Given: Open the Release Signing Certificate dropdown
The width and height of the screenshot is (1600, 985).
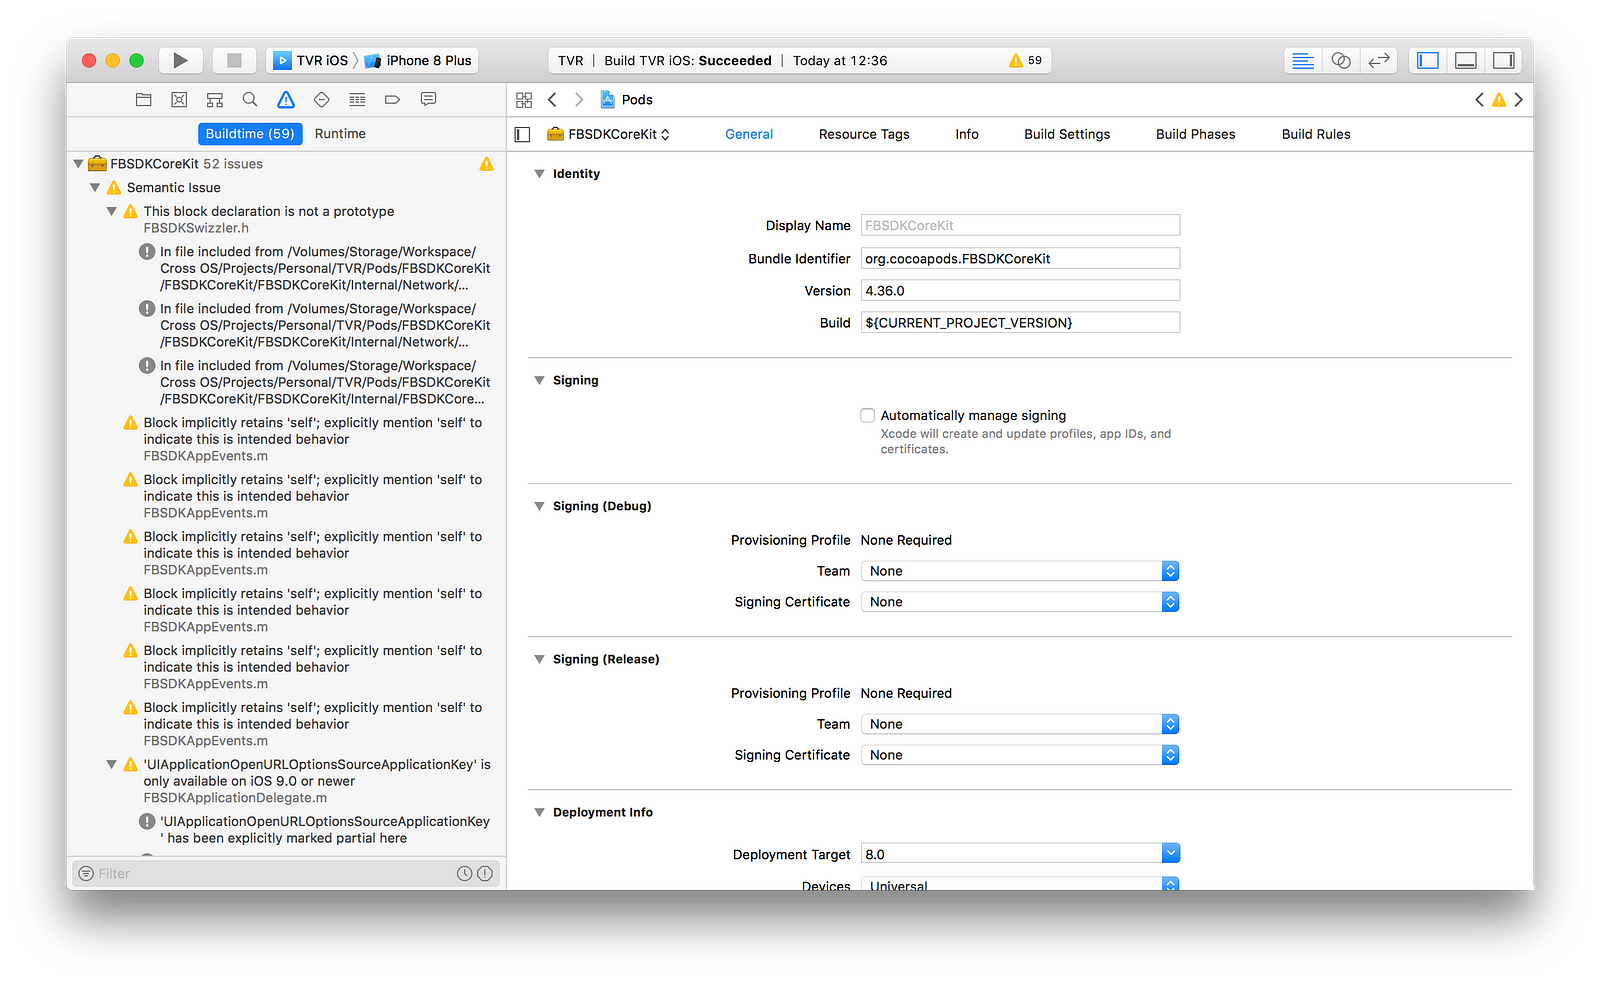Looking at the screenshot, I should [1020, 755].
